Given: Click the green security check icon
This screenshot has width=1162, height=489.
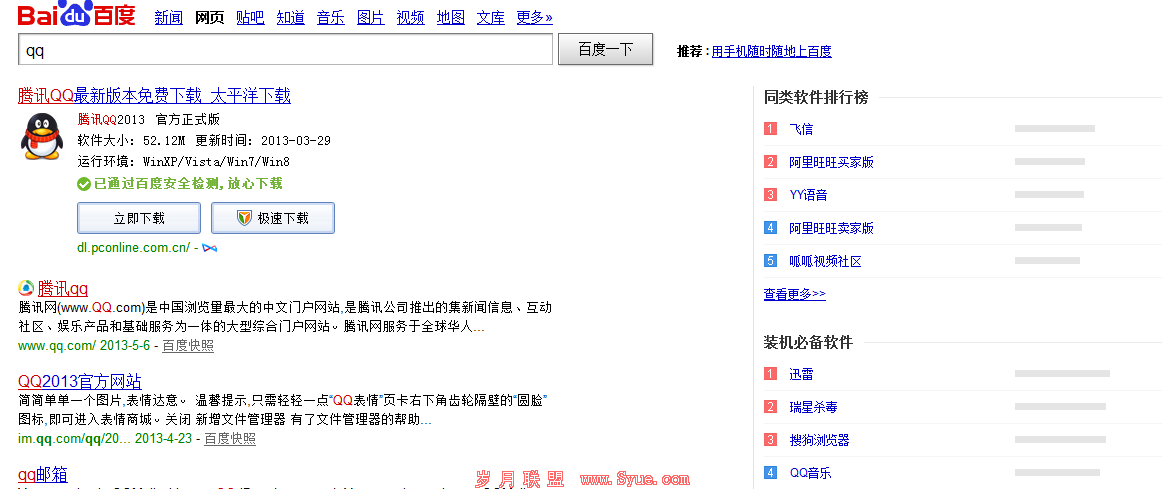Looking at the screenshot, I should [84, 184].
